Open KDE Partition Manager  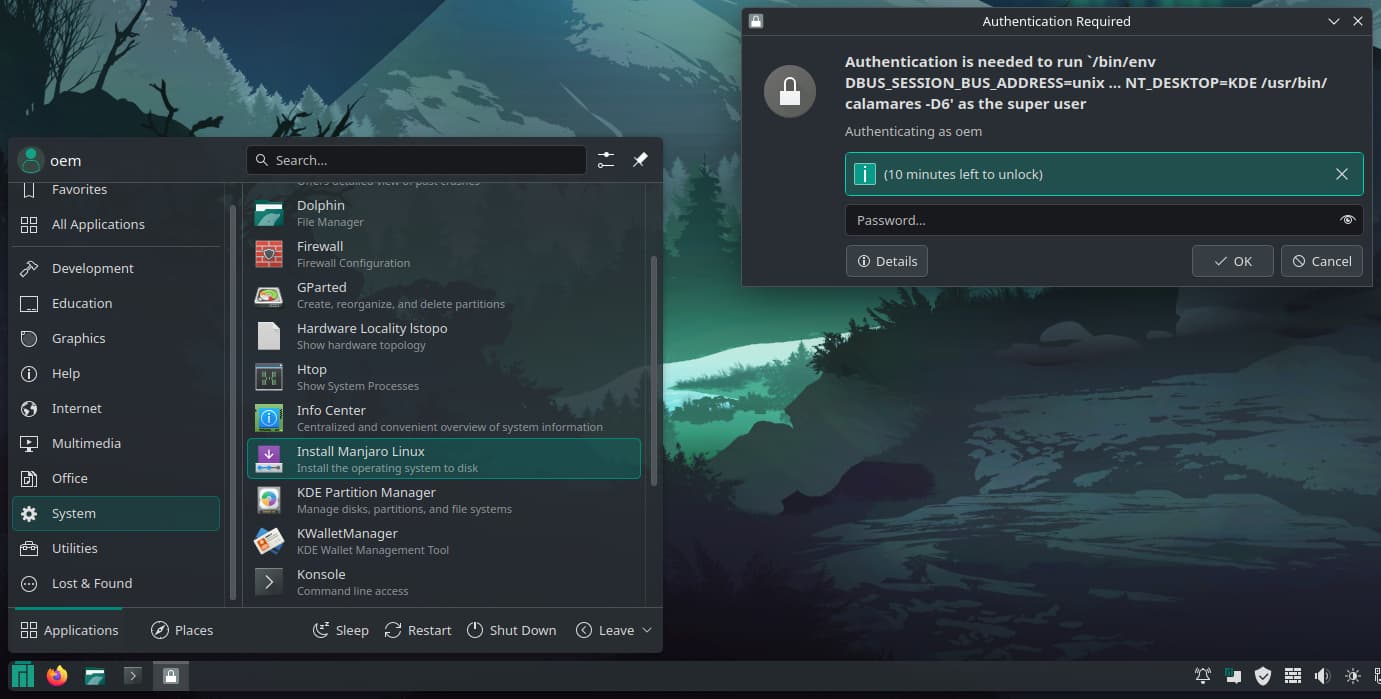point(443,500)
